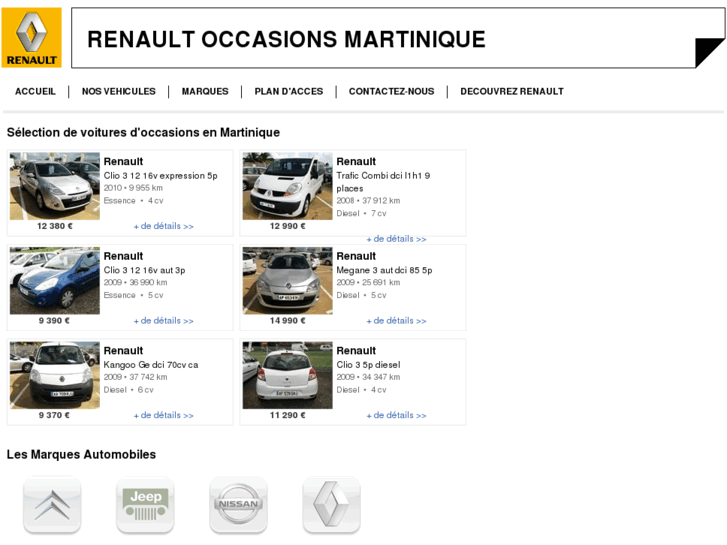Image resolution: width=727 pixels, height=545 pixels.
Task: Click '+ de détails' for the Kangoo Ge
Action: click(x=164, y=415)
